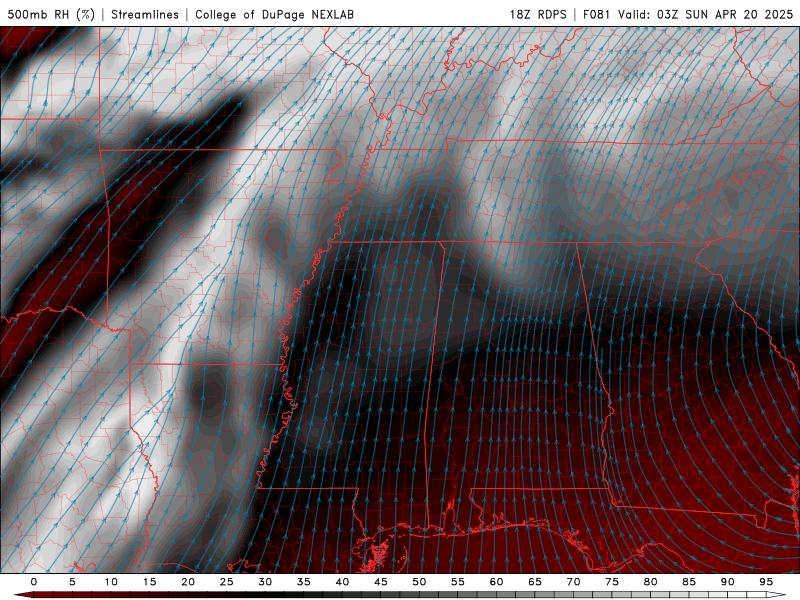Click the "Valid: 03Z SUN APR 20 2025" text
The image size is (800, 600).
[x=706, y=14]
